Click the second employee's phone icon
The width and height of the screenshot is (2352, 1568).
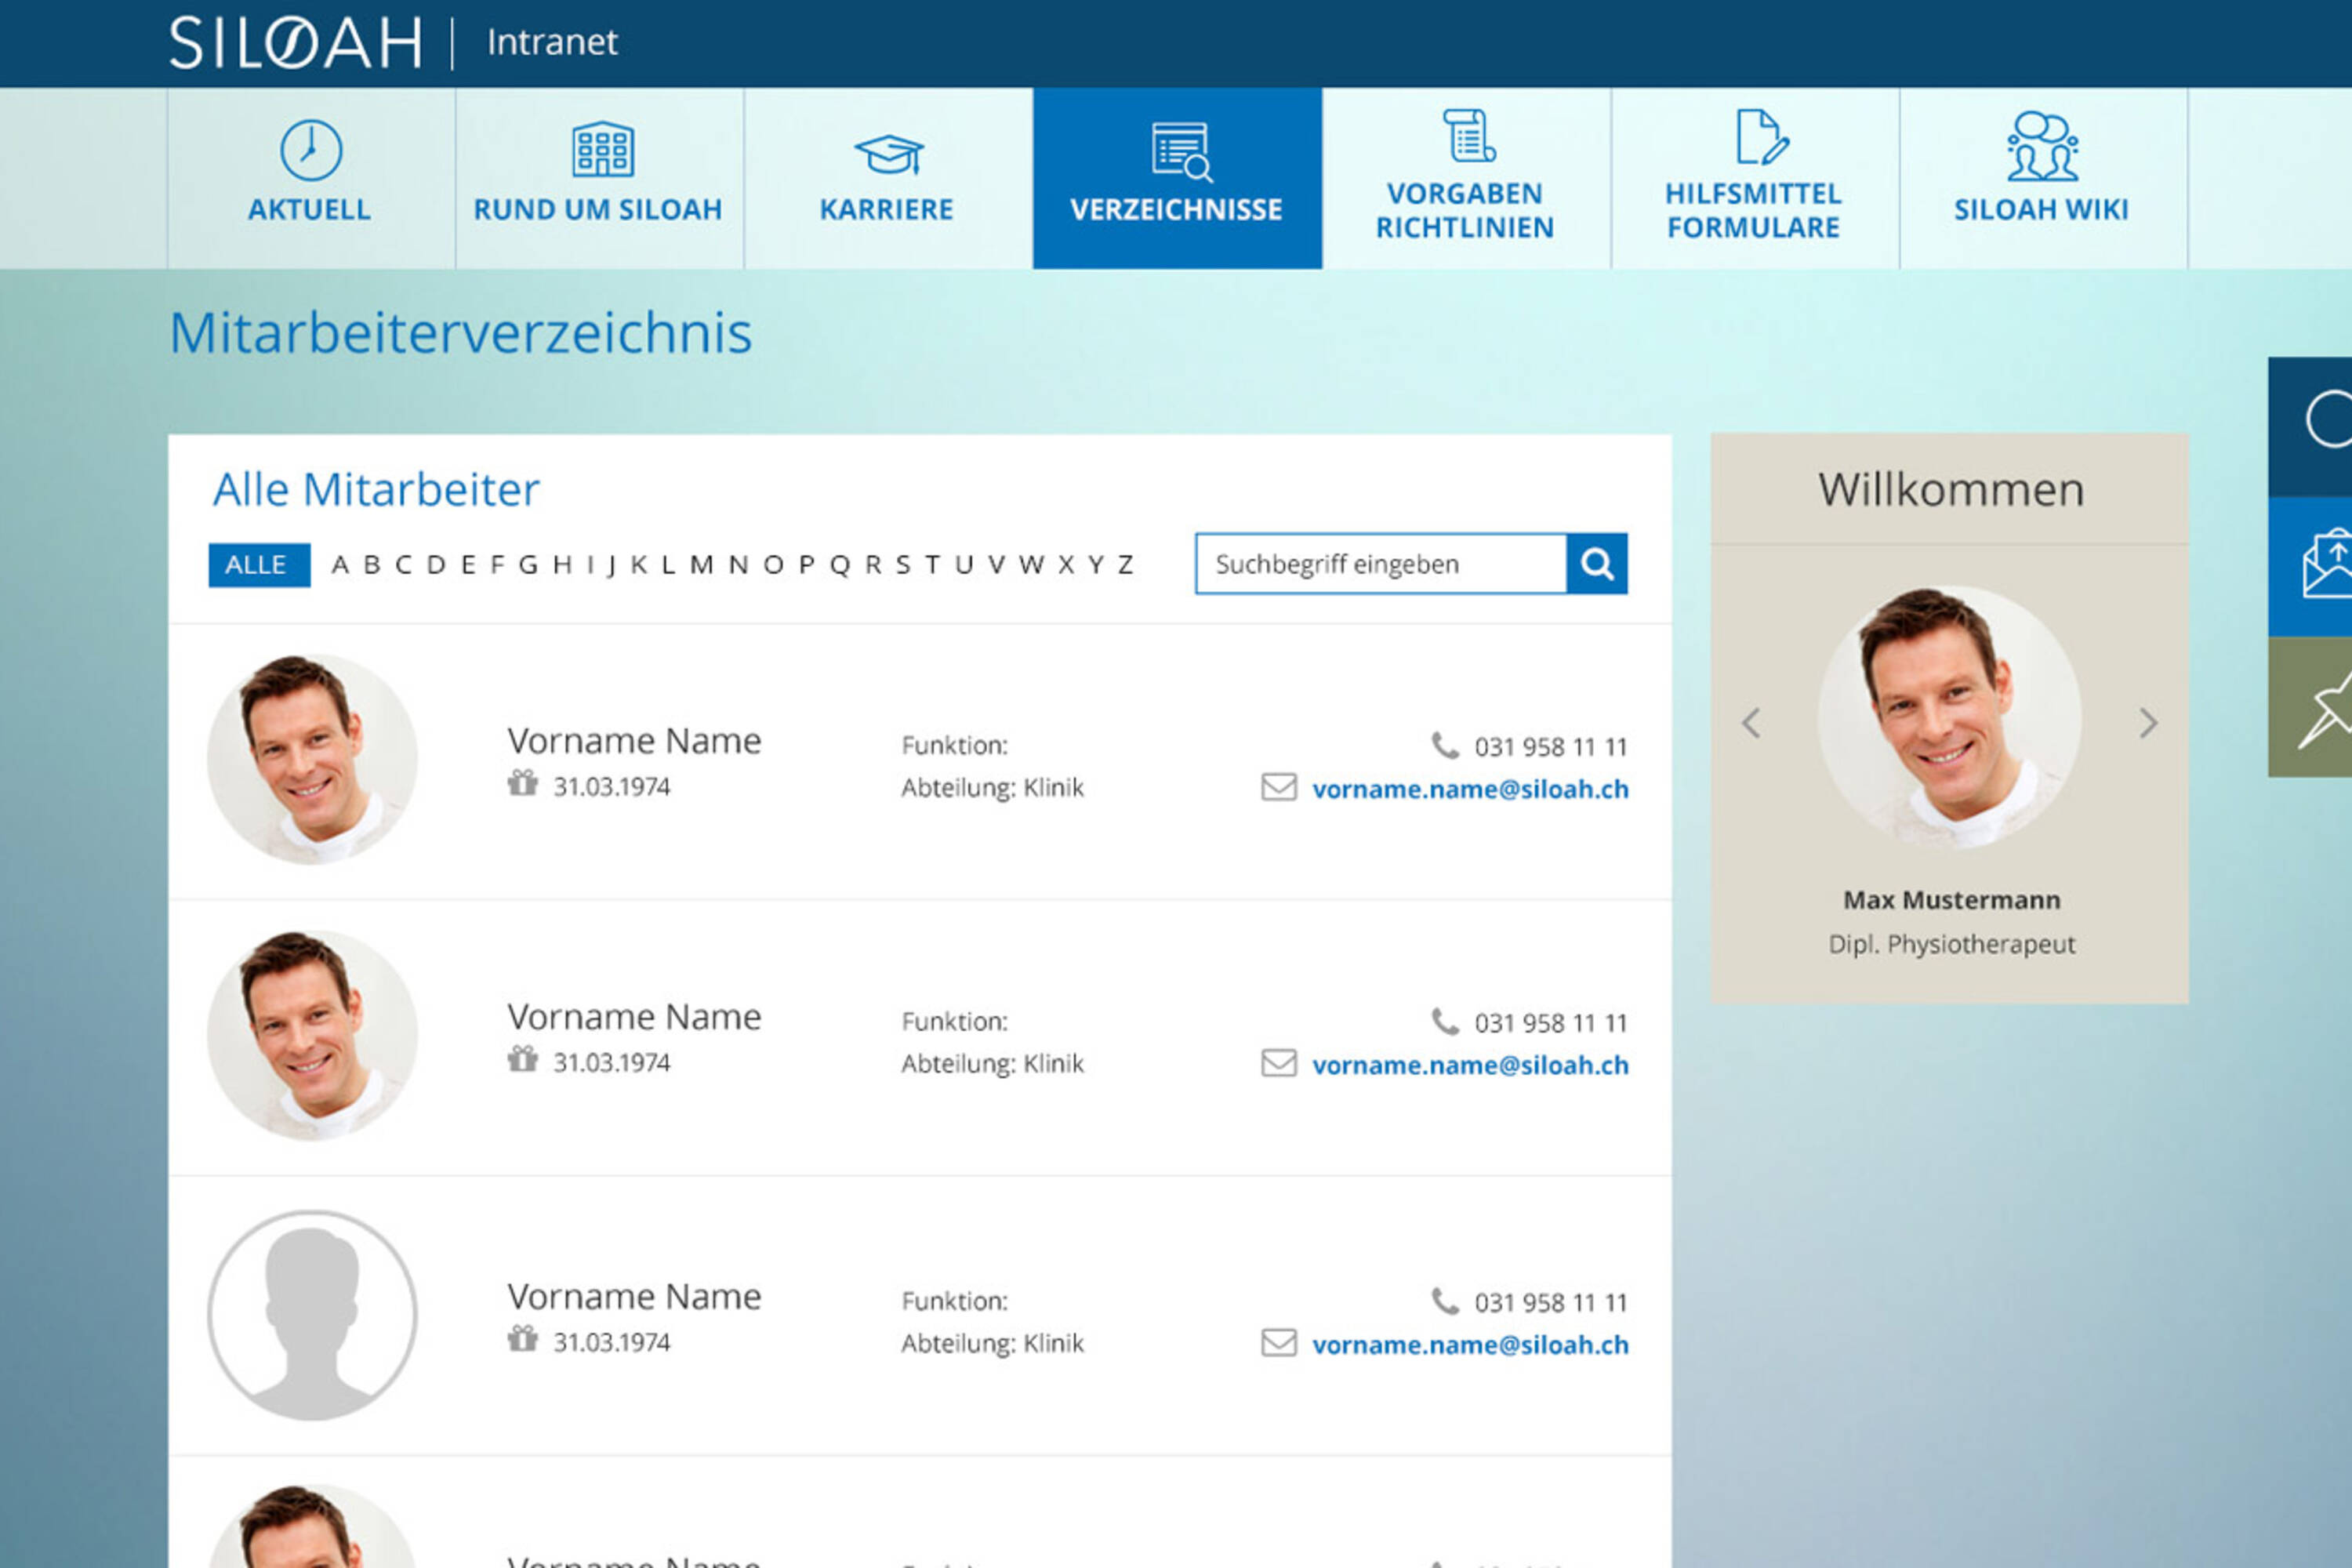1445,1021
